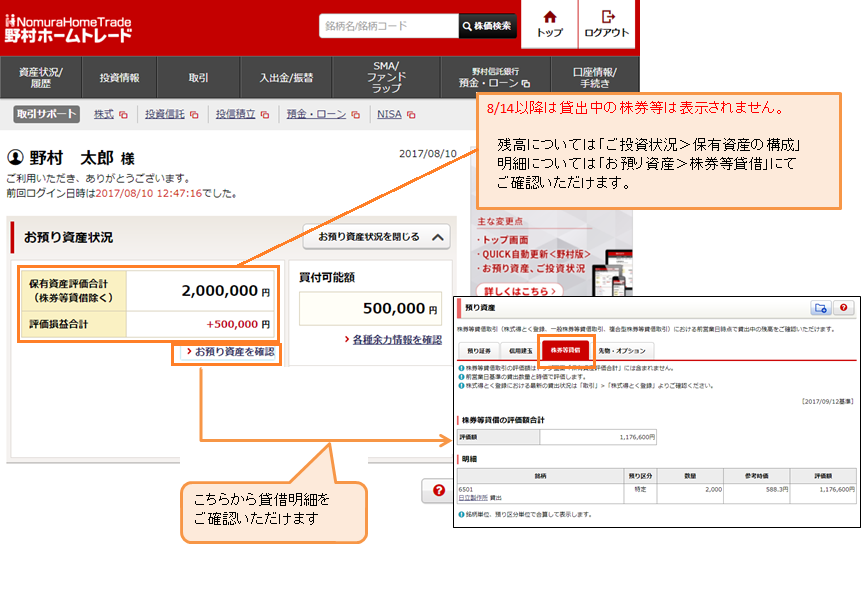Click the 取引サポート label
Viewport: 862px width, 595px height.
click(47, 114)
